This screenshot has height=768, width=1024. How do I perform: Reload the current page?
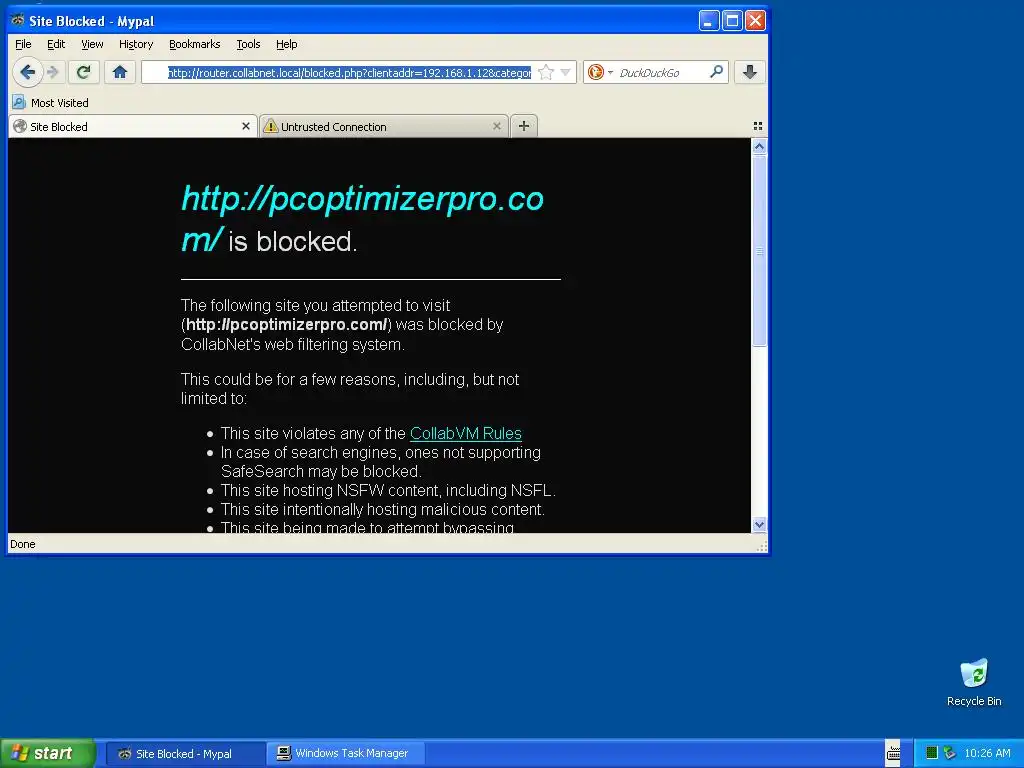point(83,72)
